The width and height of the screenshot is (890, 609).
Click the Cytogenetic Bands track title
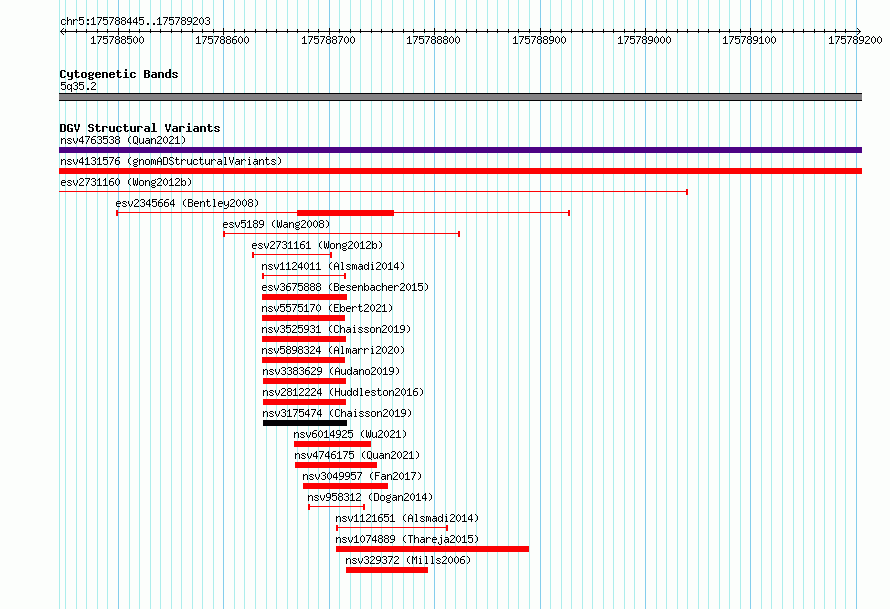click(119, 74)
